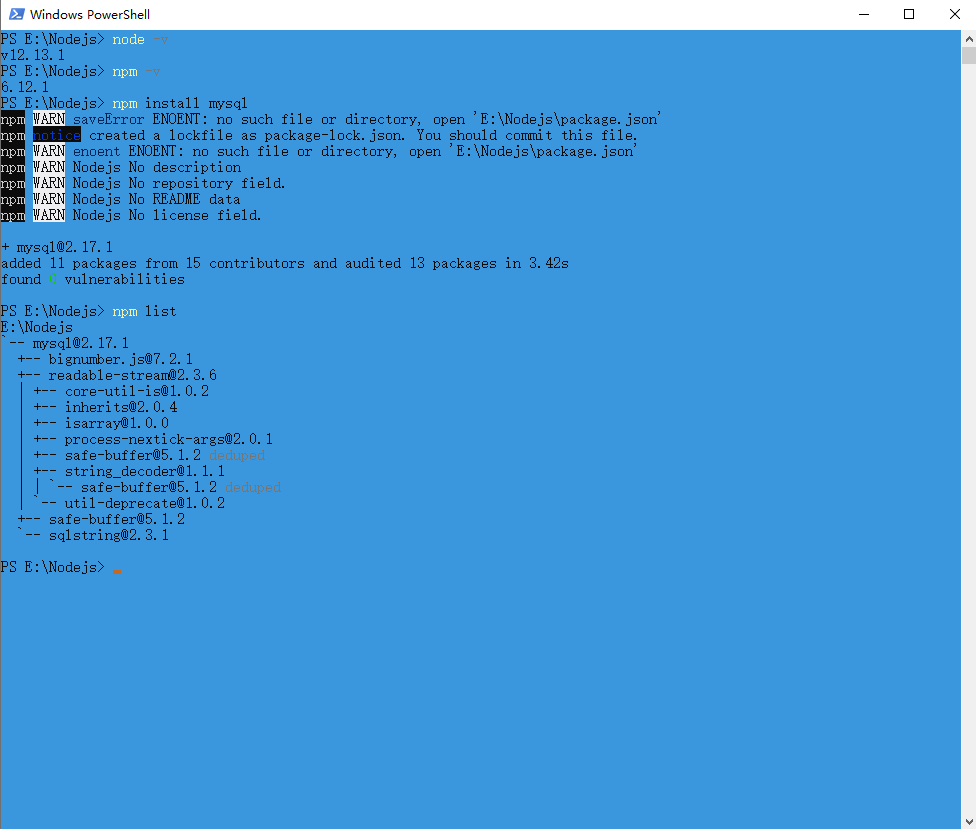Click the 'enoent ENOENT' warning line

tap(317, 151)
